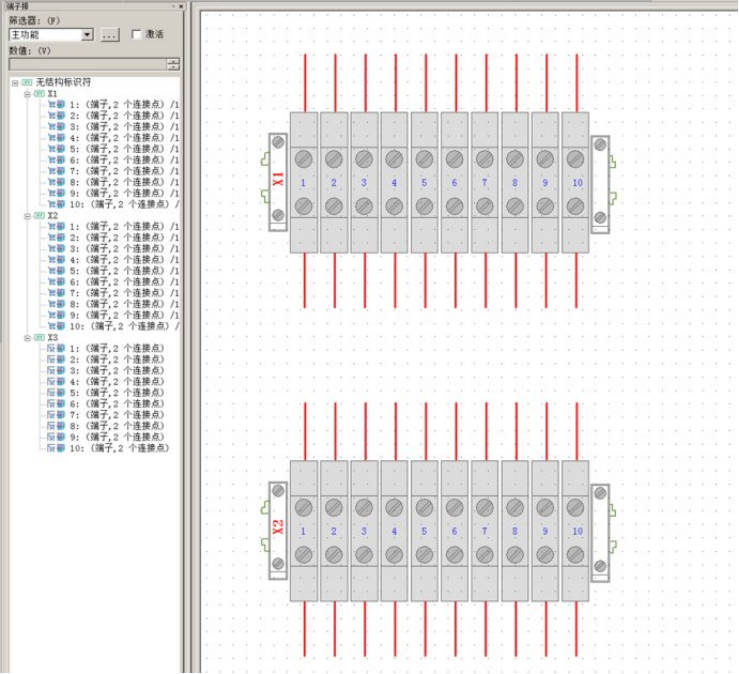The height and width of the screenshot is (674, 739).
Task: Click terminal number 8 on X2 strip drawing
Action: (x=515, y=531)
